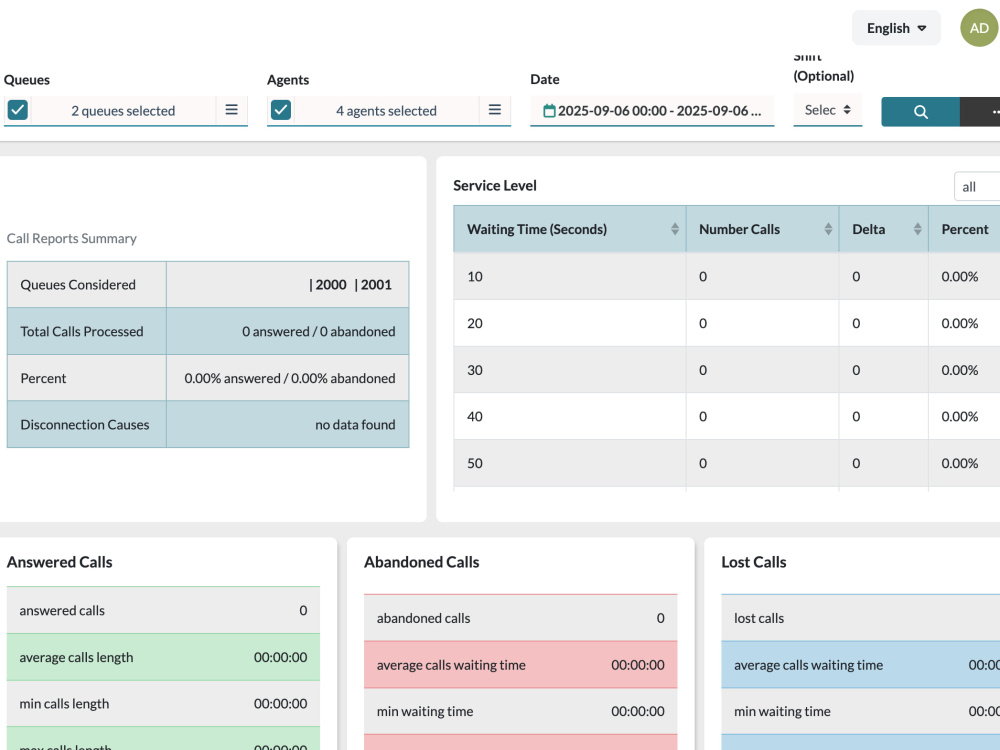Click 'min waiting time' in Abandoned Calls
The height and width of the screenshot is (750, 1000).
(520, 711)
